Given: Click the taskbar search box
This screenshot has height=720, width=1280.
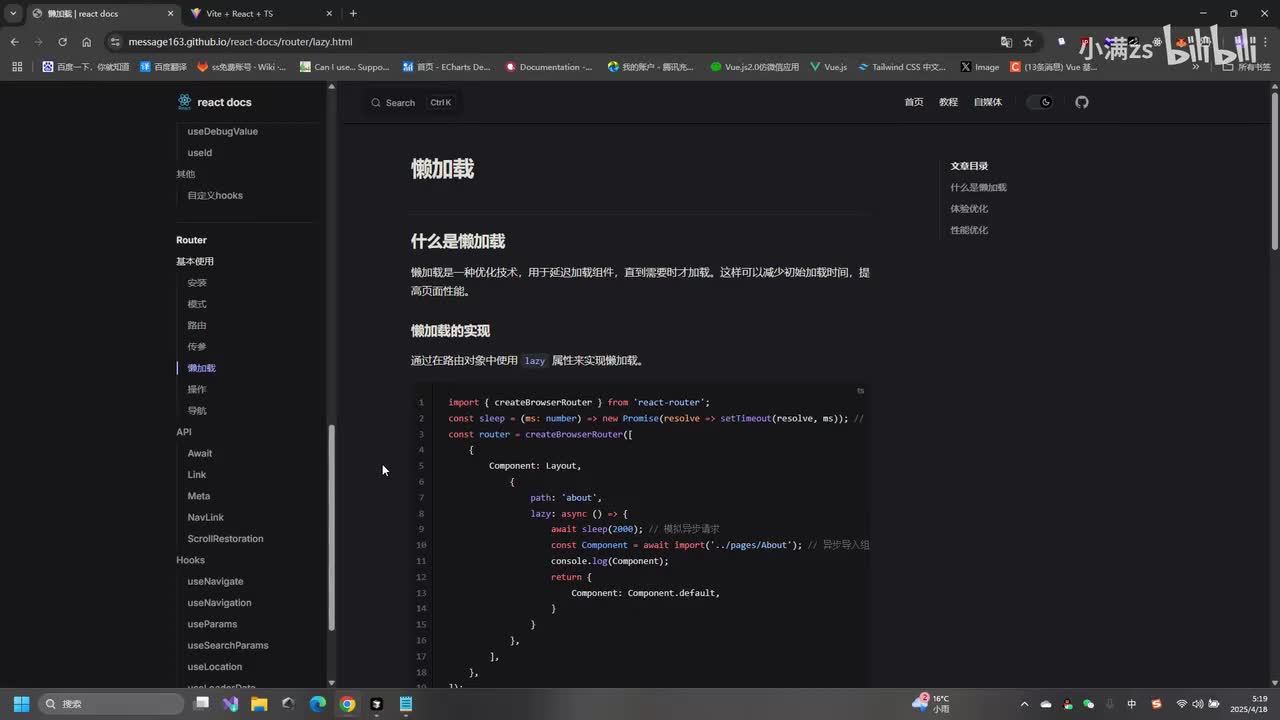Looking at the screenshot, I should coord(111,704).
